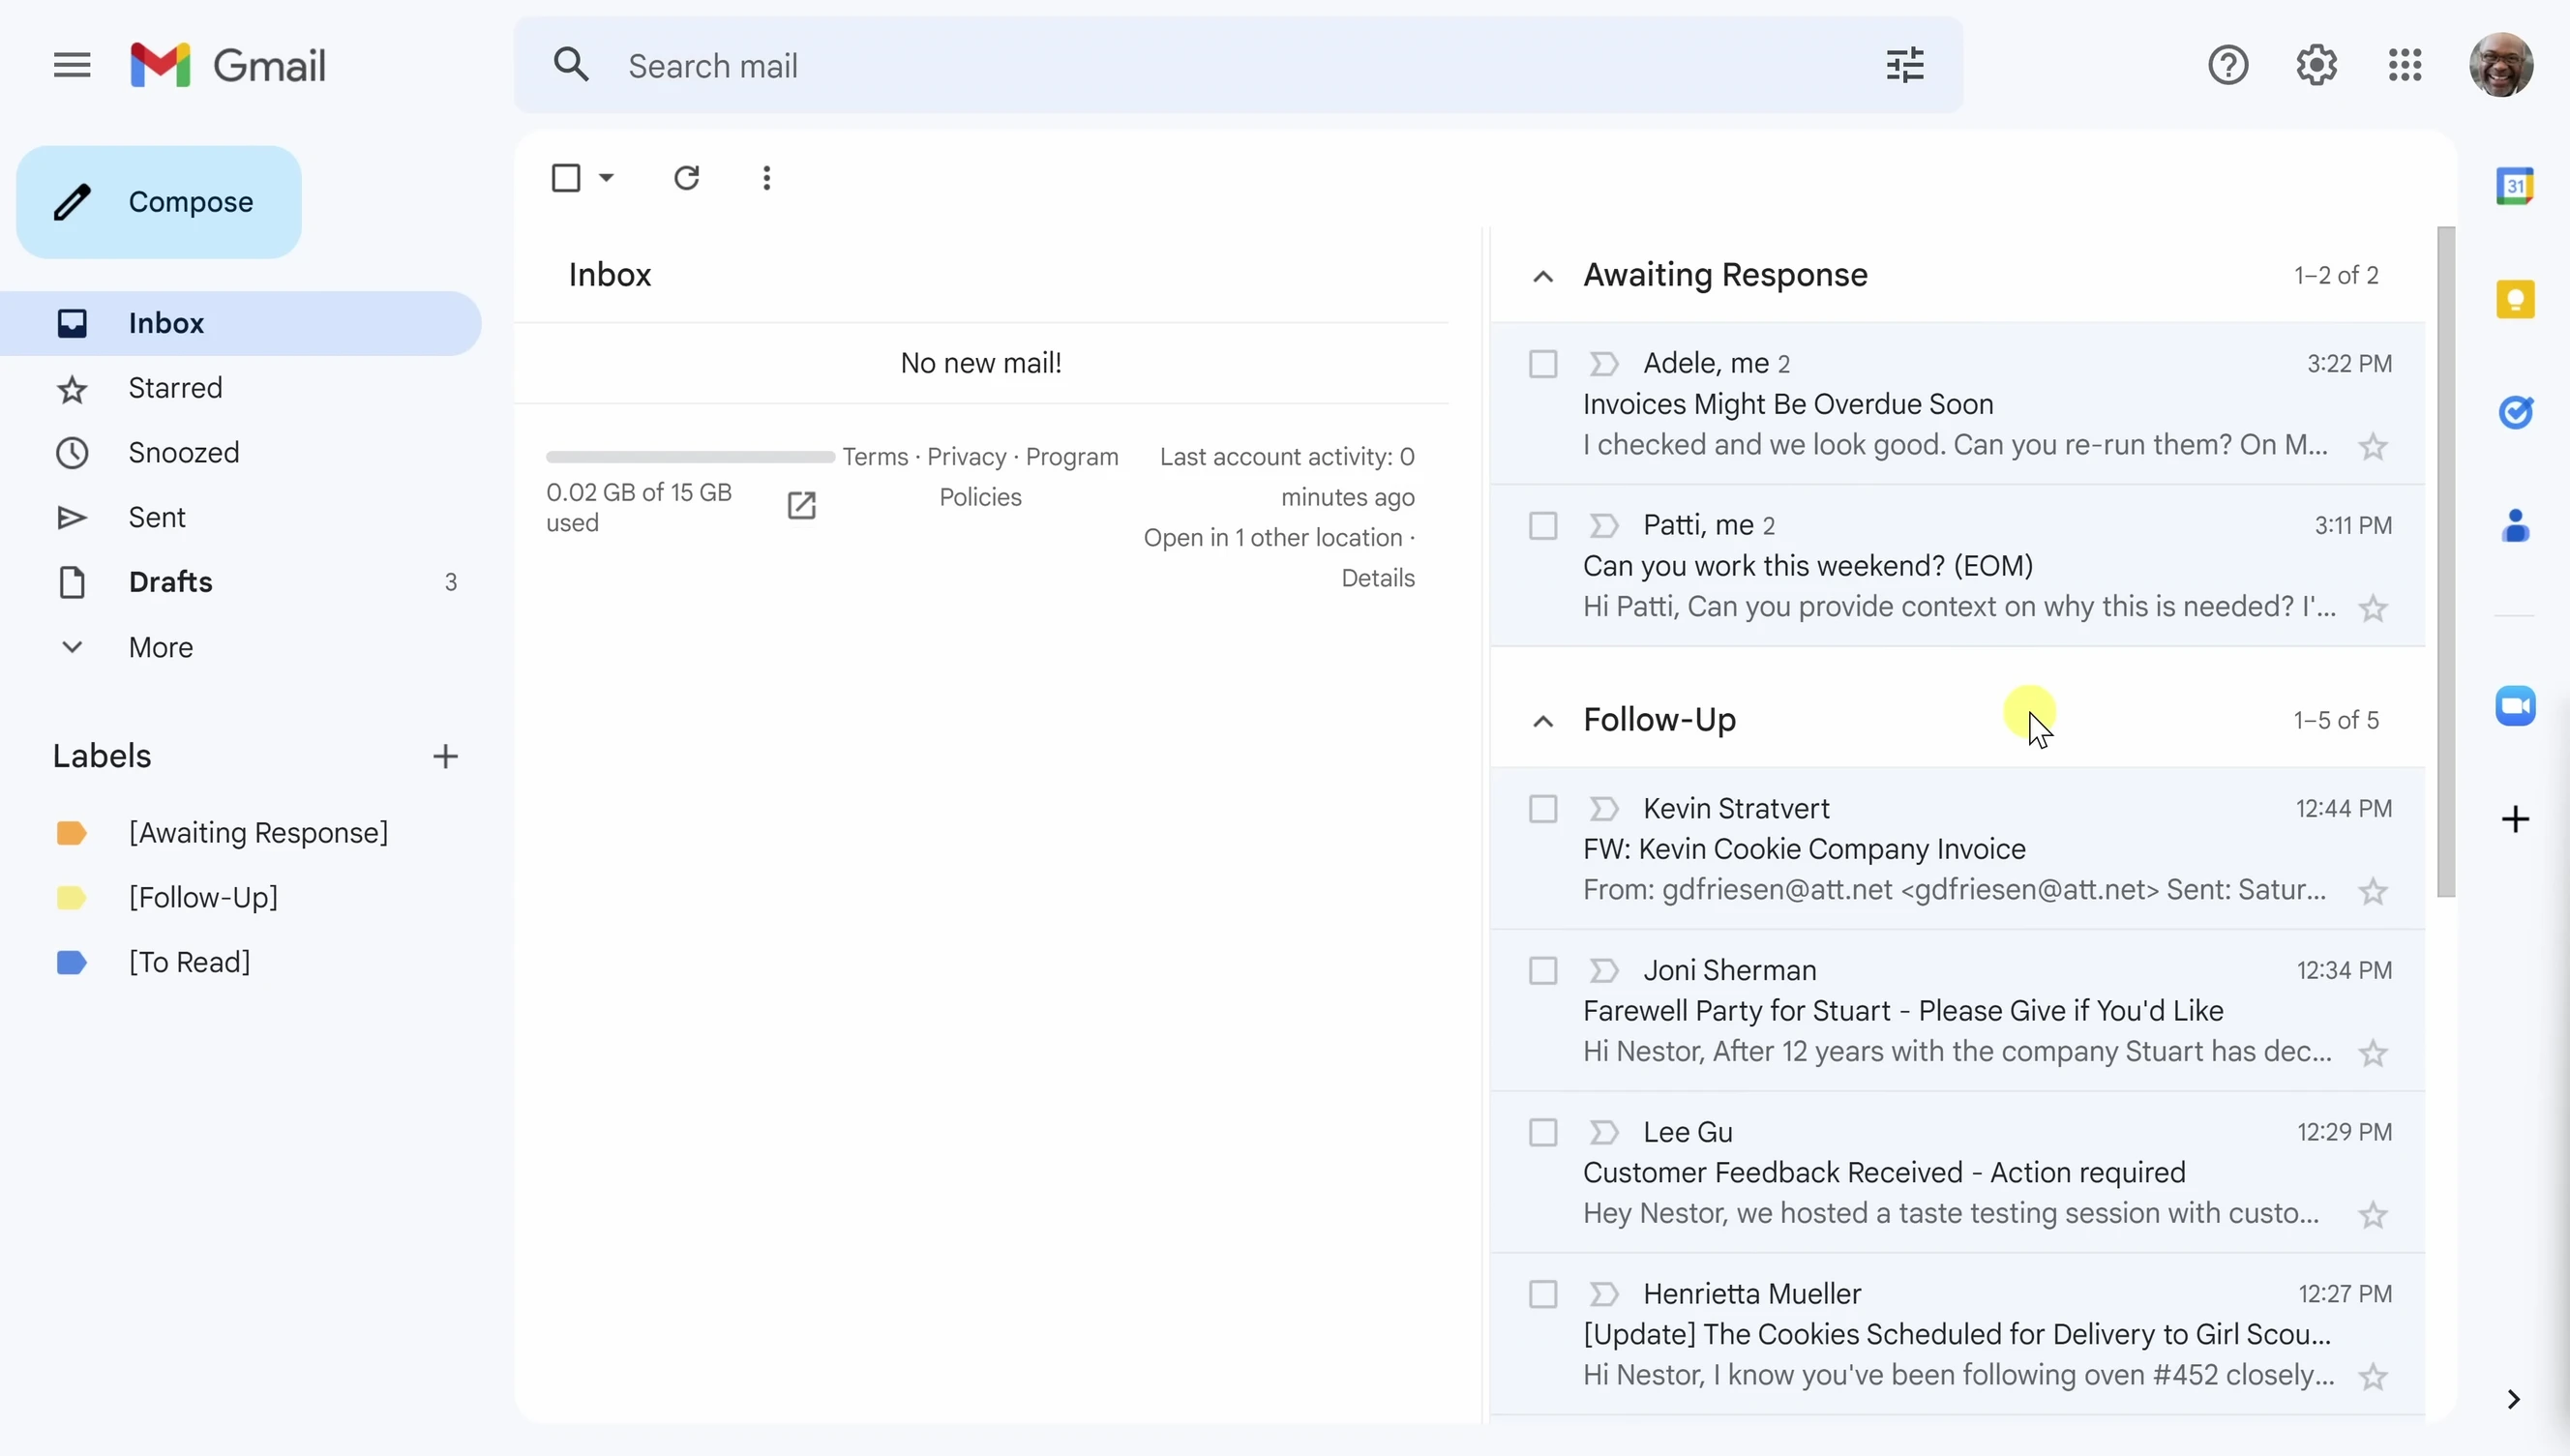Check the Lee Gu email checkbox
The width and height of the screenshot is (2570, 1456).
coord(1543,1133)
